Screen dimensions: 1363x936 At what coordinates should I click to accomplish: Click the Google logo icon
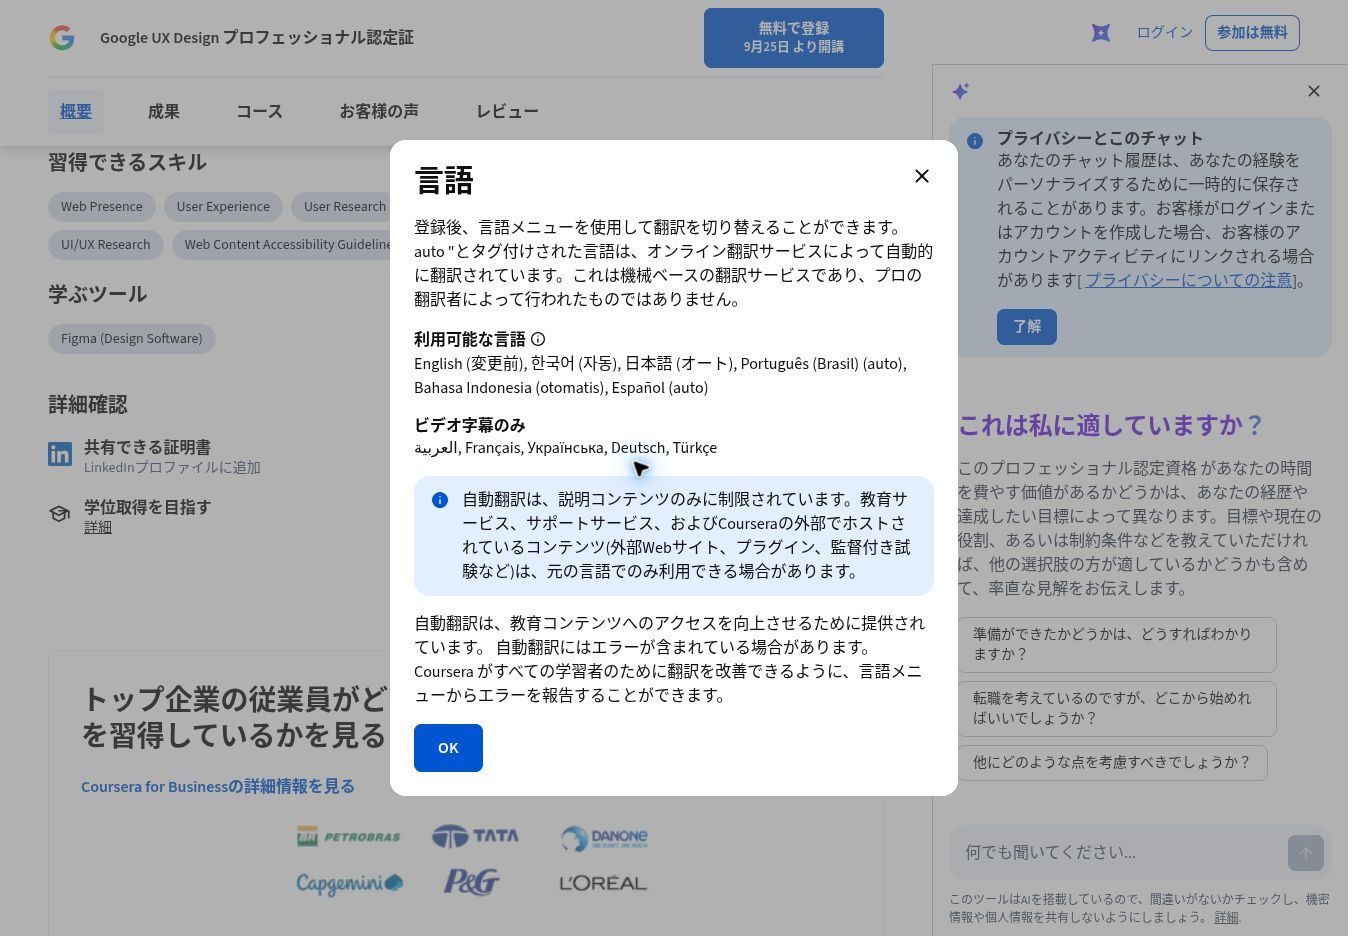click(62, 38)
